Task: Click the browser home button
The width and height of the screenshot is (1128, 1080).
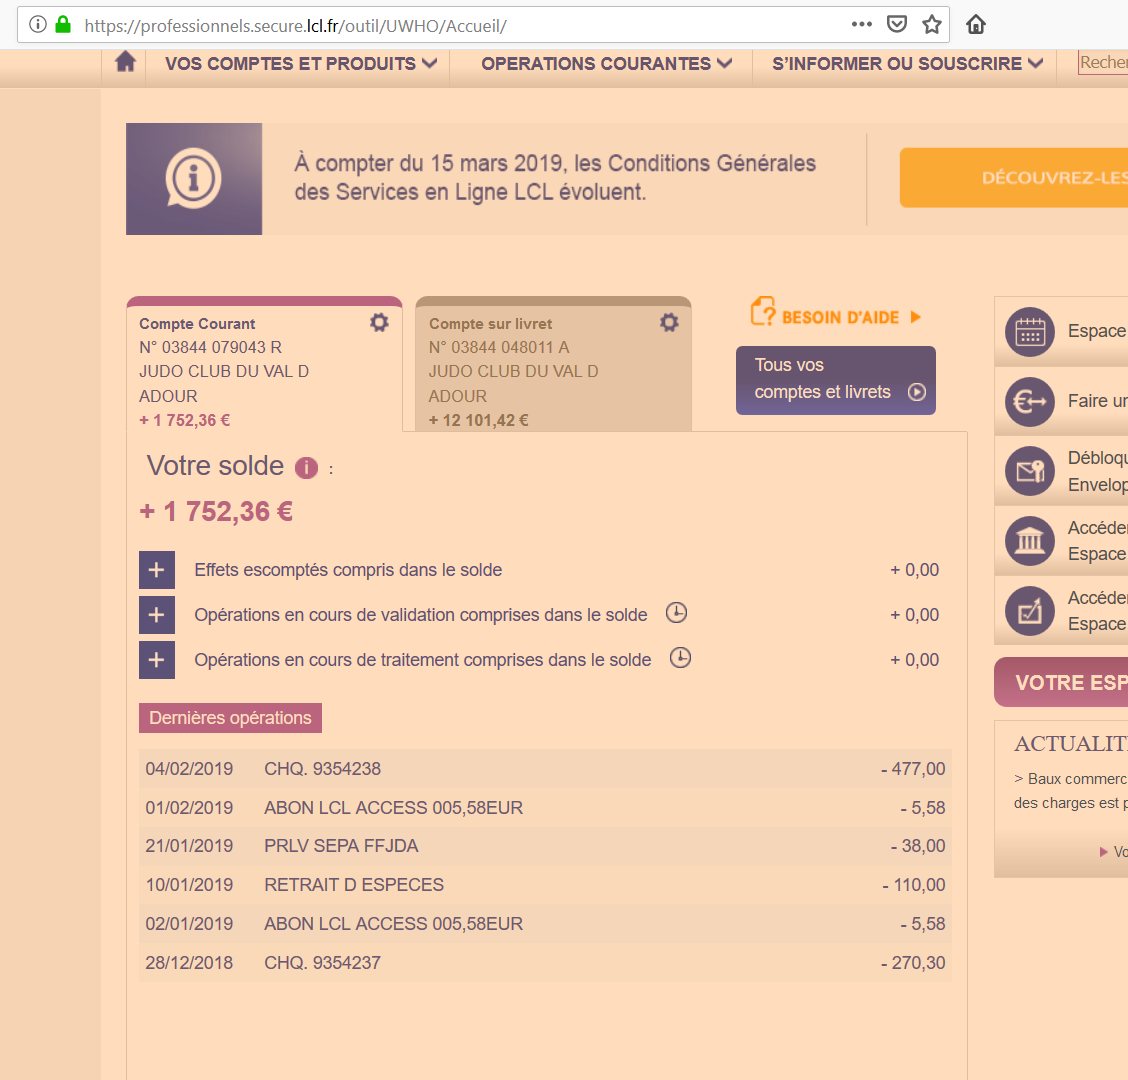Action: click(975, 24)
